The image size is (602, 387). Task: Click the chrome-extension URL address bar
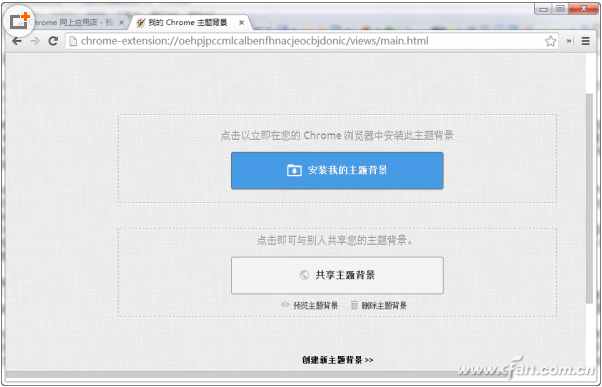click(311, 41)
